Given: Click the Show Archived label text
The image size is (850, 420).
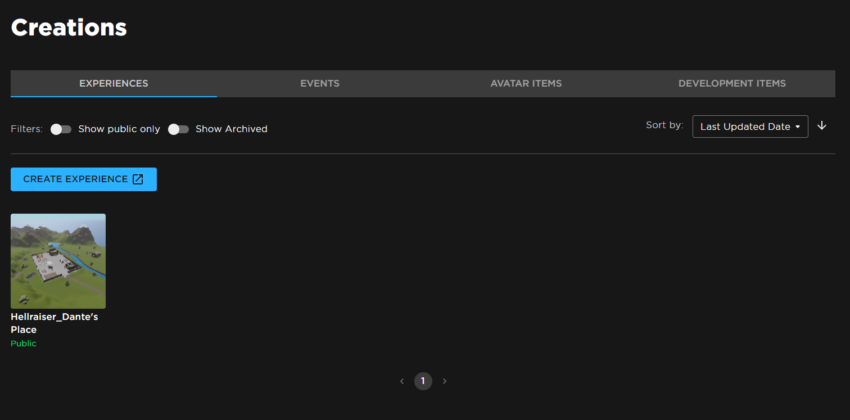Looking at the screenshot, I should click(x=231, y=129).
